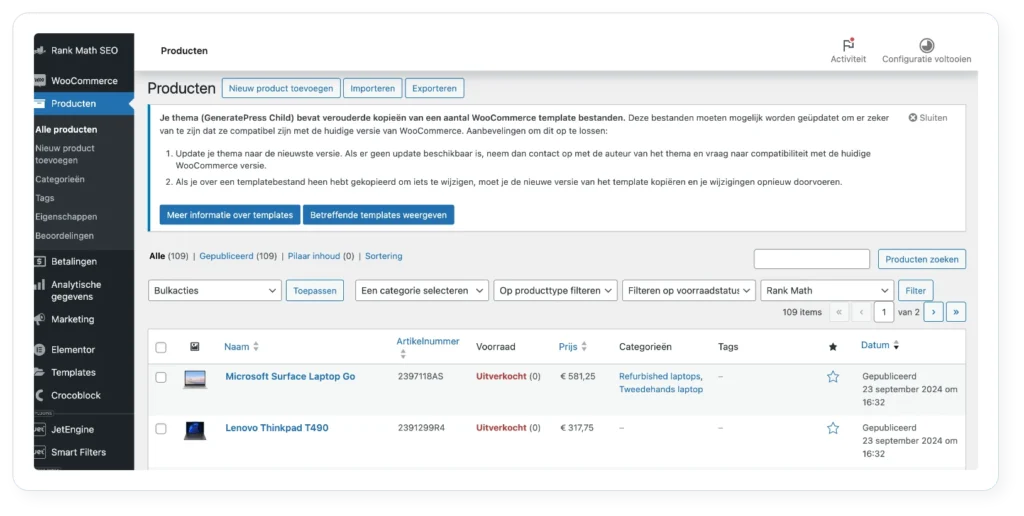This screenshot has height=516, width=1024.
Task: Click Meer informatie over templates button
Action: 230,215
